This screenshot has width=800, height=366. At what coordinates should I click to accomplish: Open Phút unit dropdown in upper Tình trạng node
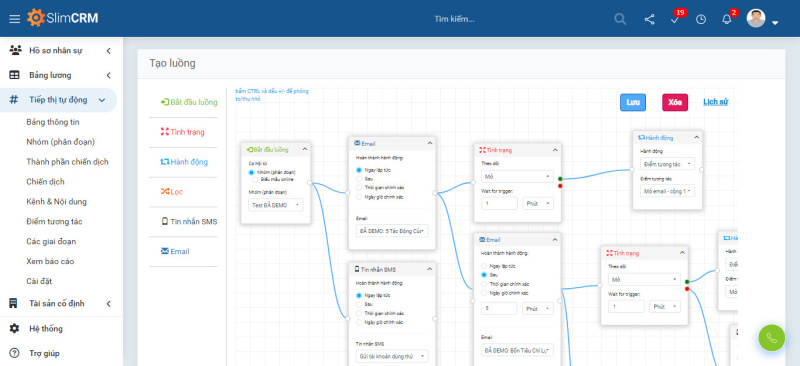coord(538,203)
